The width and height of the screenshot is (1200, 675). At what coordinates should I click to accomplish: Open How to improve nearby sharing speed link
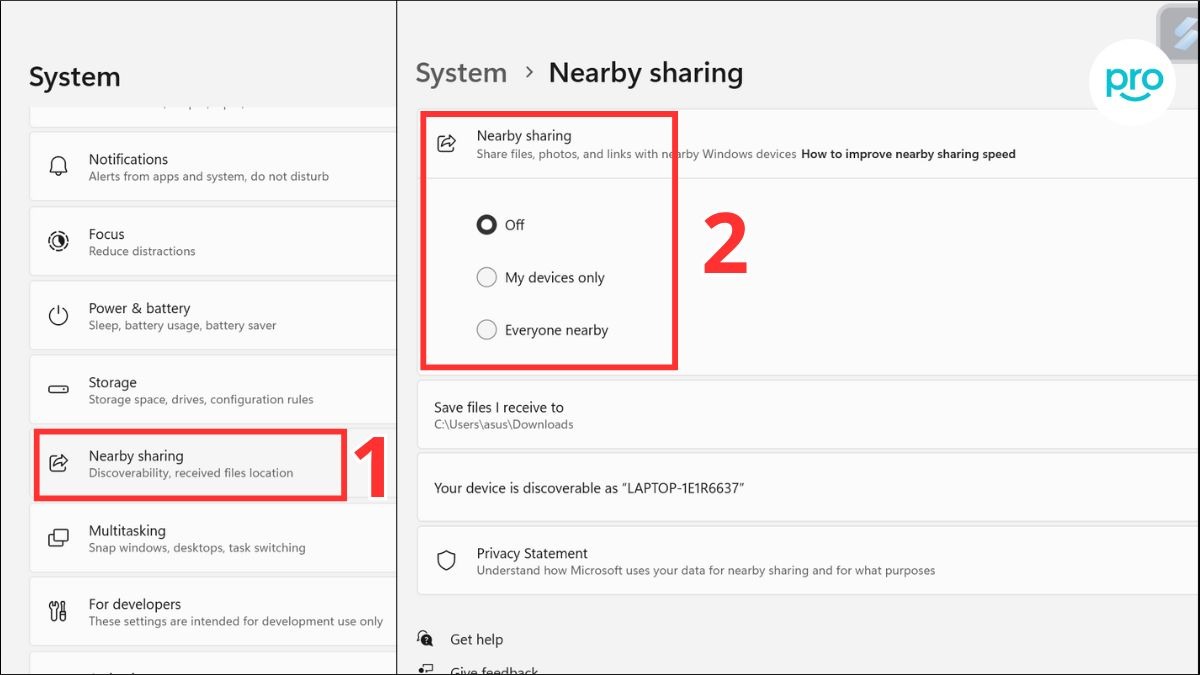(908, 154)
